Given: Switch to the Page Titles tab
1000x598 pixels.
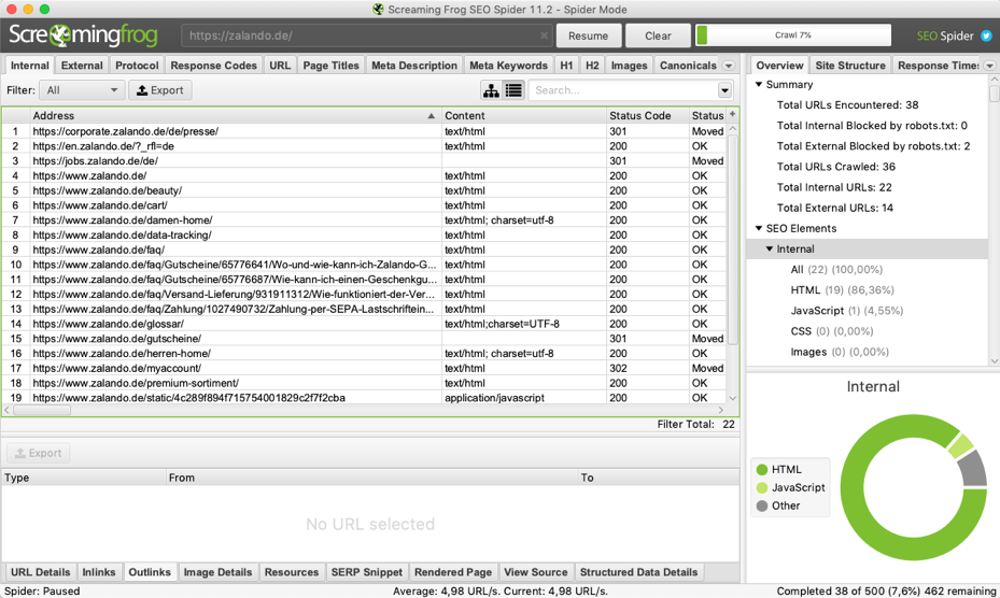Looking at the screenshot, I should point(331,66).
